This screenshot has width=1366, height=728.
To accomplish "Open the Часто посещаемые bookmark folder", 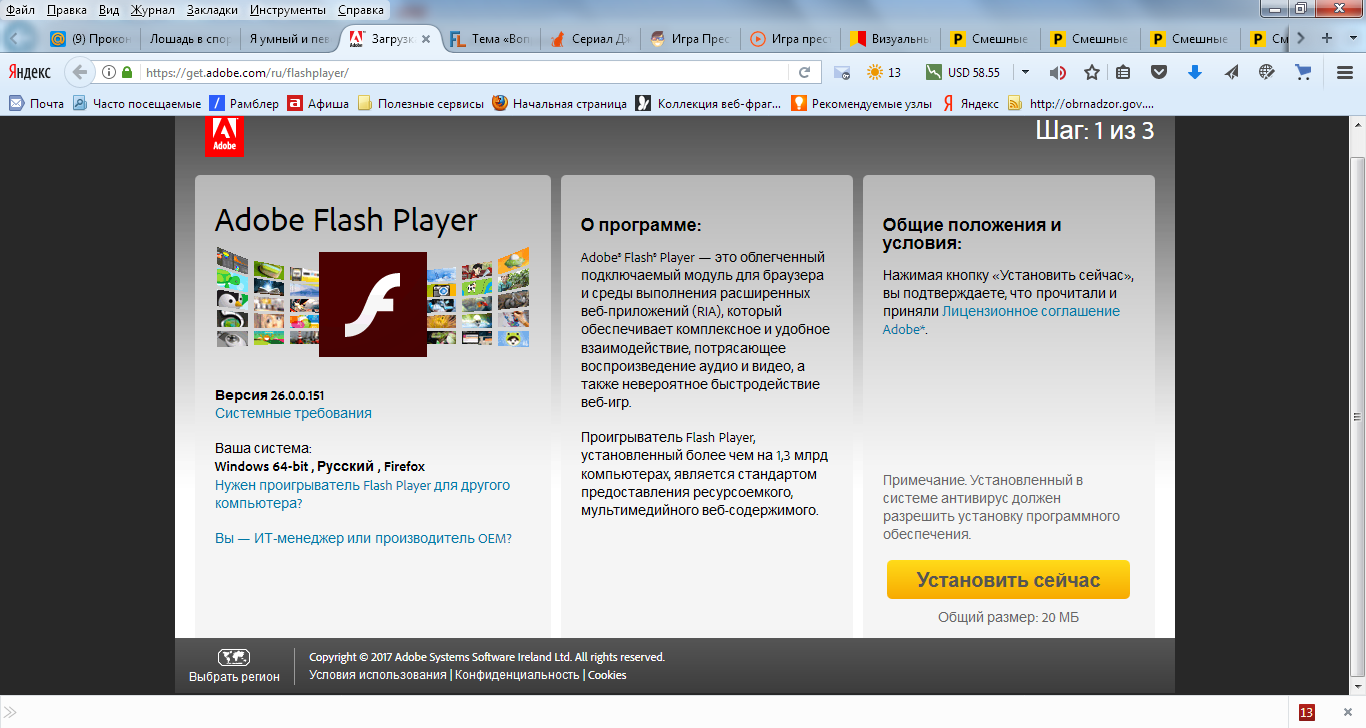I will pyautogui.click(x=137, y=103).
